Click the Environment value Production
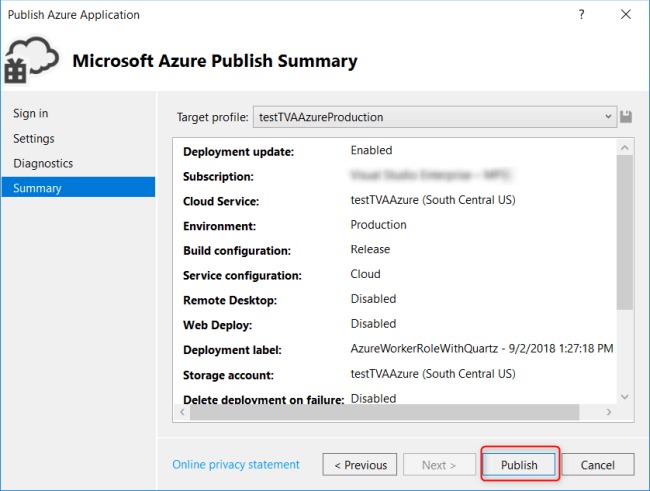650x491 pixels. click(378, 225)
